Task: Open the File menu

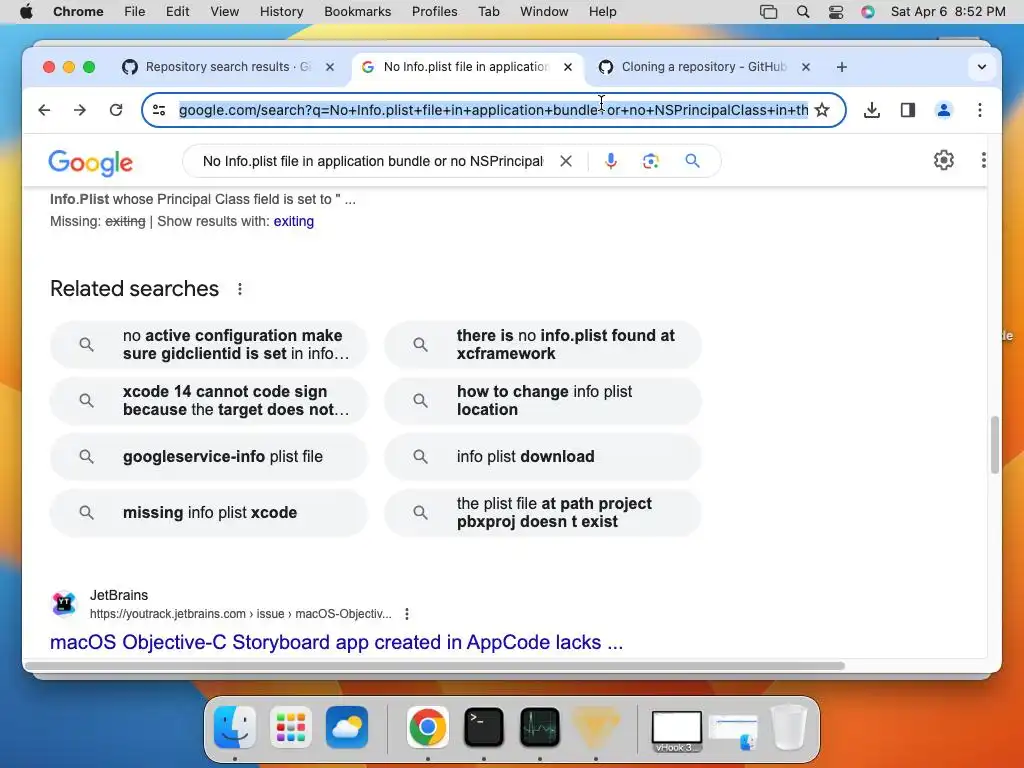Action: pos(135,12)
